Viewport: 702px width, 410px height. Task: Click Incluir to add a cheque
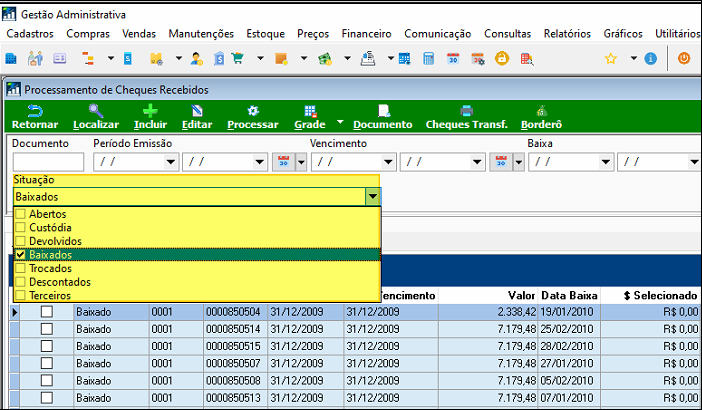pos(150,111)
